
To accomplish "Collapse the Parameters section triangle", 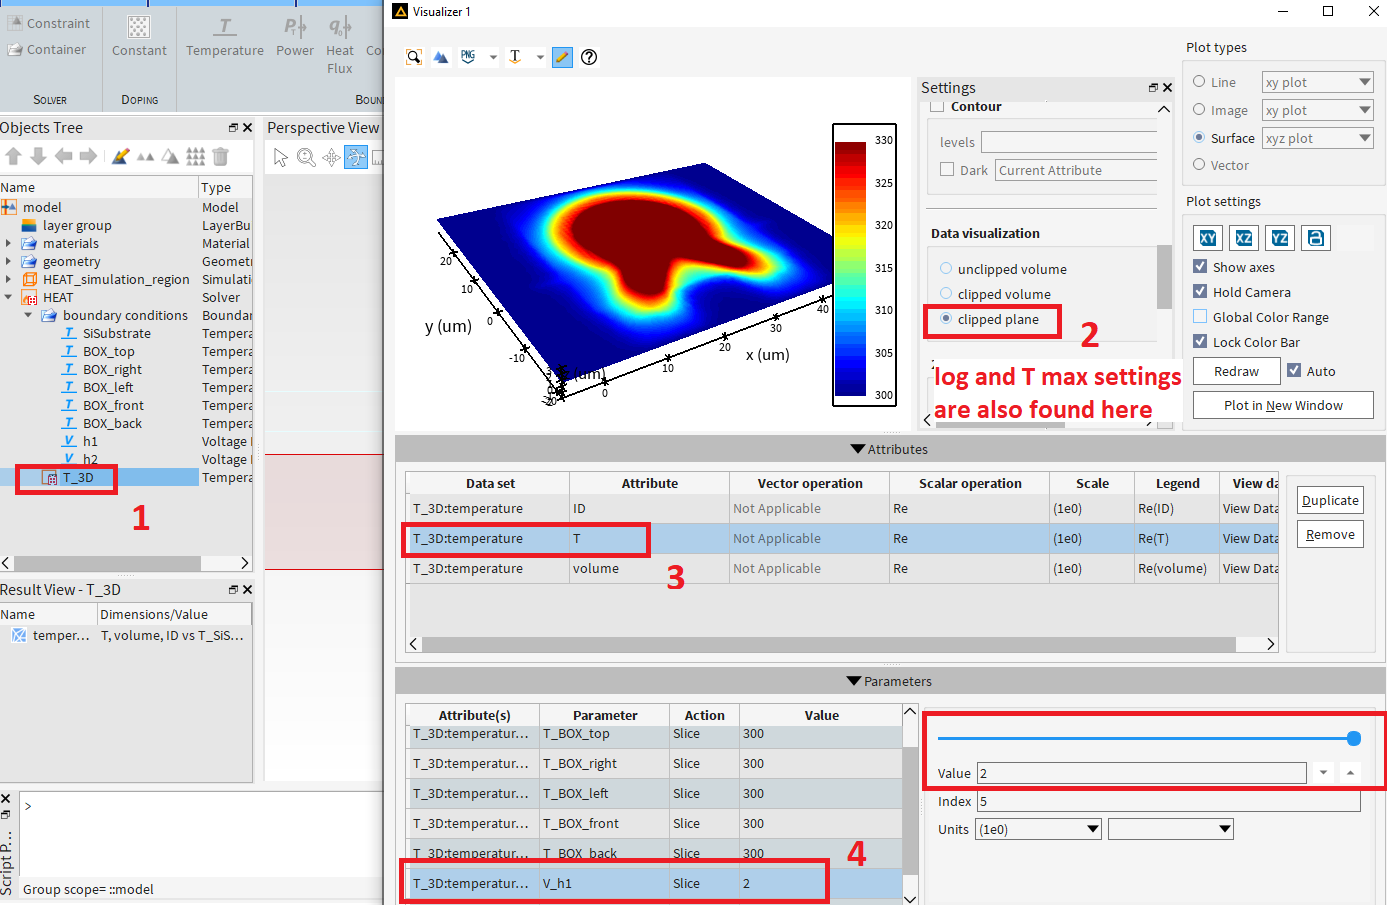I will (853, 681).
